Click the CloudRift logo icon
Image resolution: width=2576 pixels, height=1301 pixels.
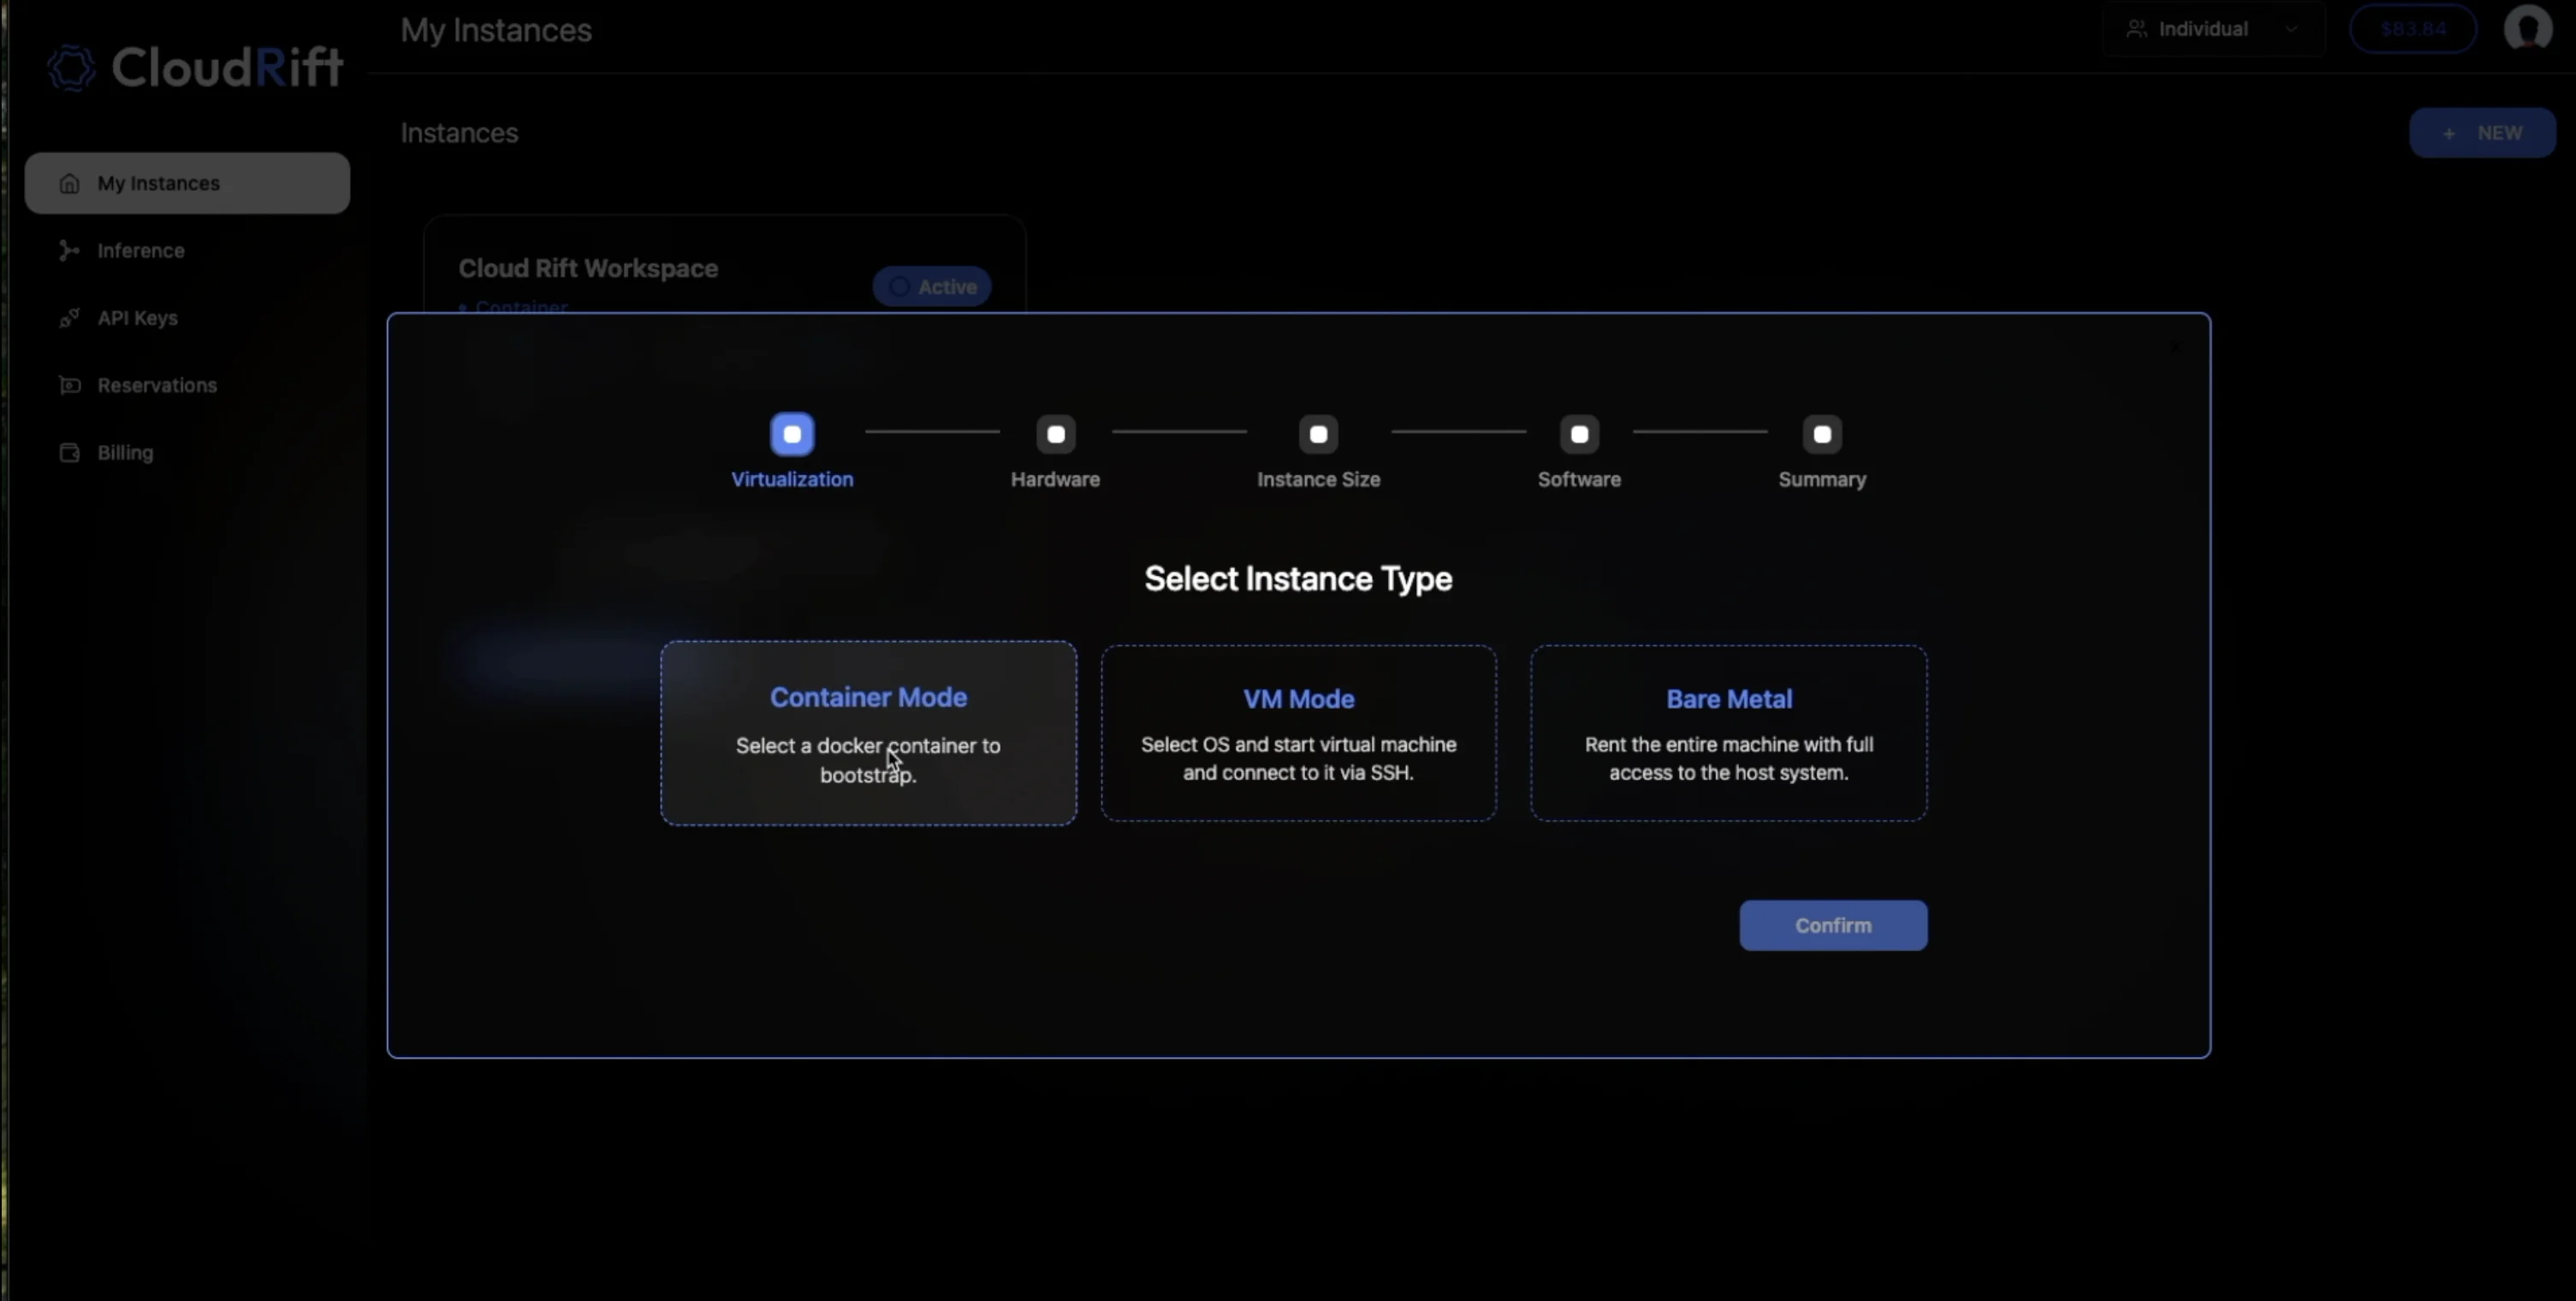pos(71,68)
